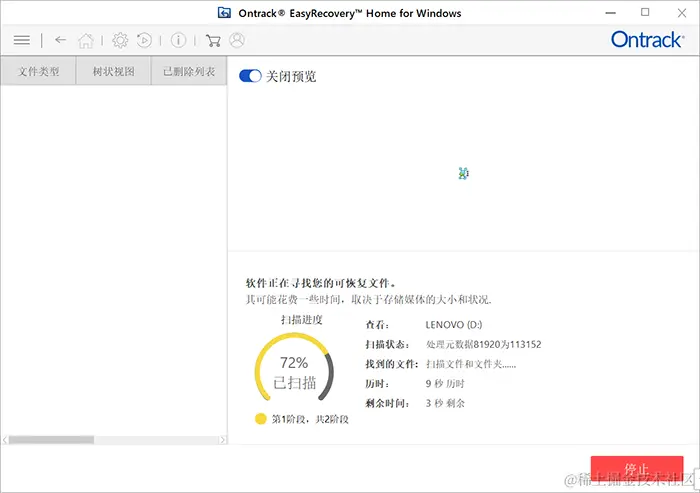Image resolution: width=700 pixels, height=493 pixels.
Task: Click the shopping cart icon
Action: (213, 41)
